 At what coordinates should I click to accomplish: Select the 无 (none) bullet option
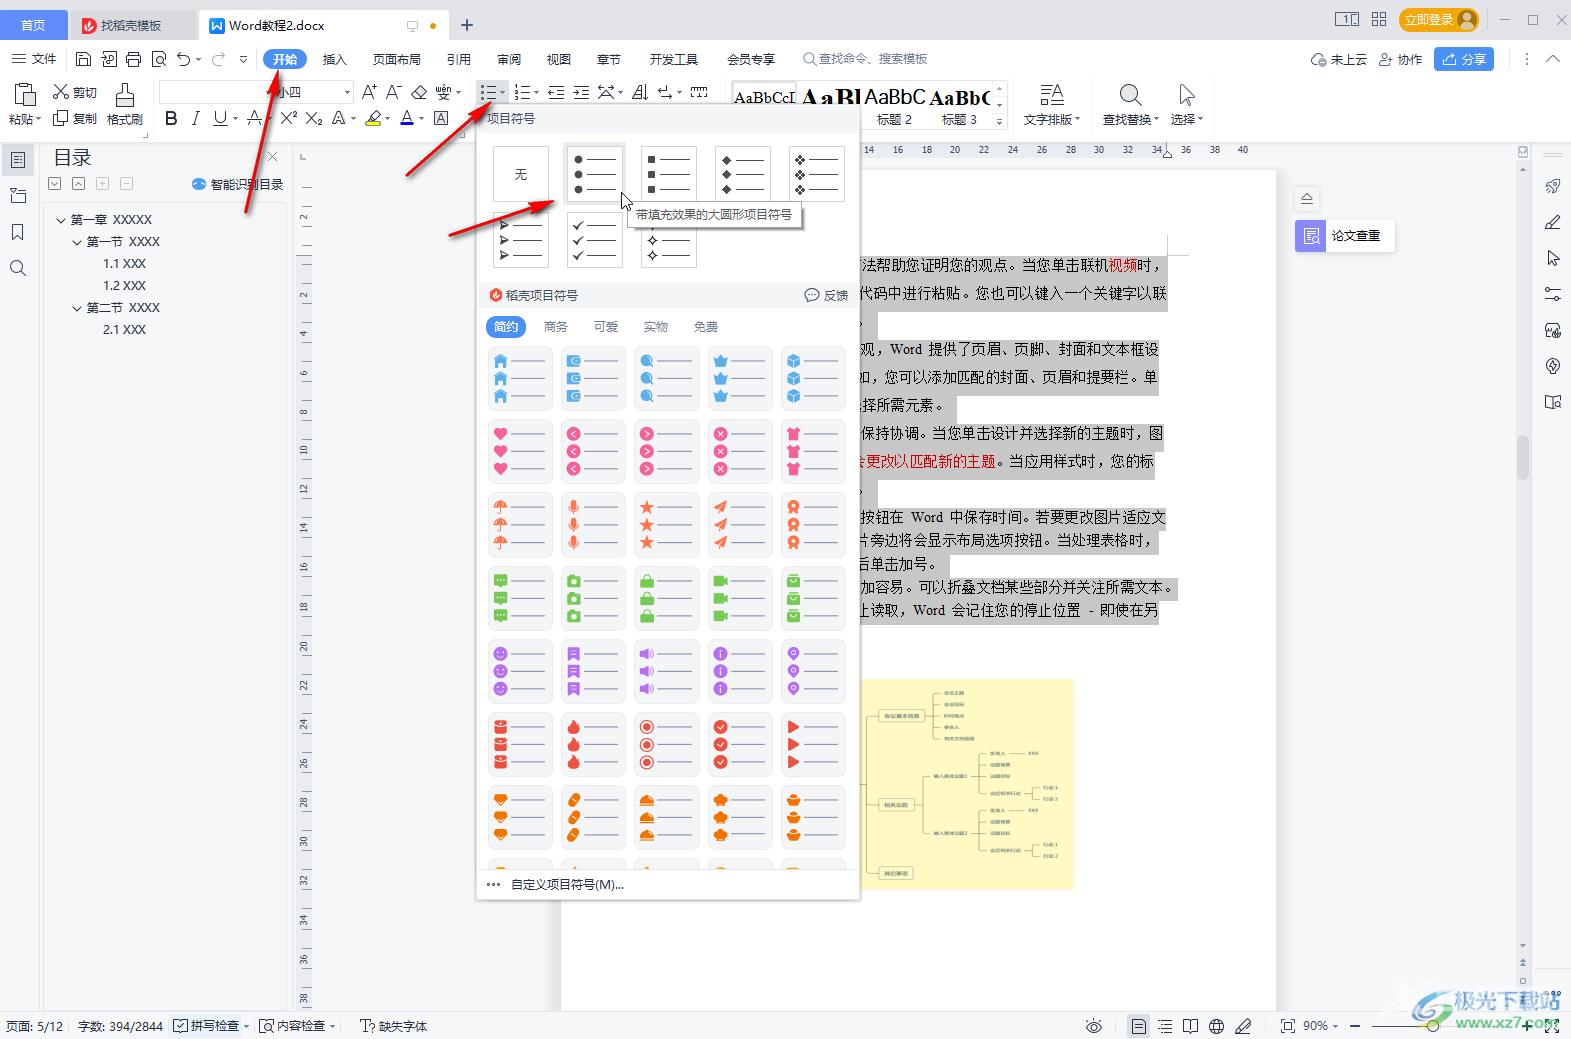coord(521,174)
